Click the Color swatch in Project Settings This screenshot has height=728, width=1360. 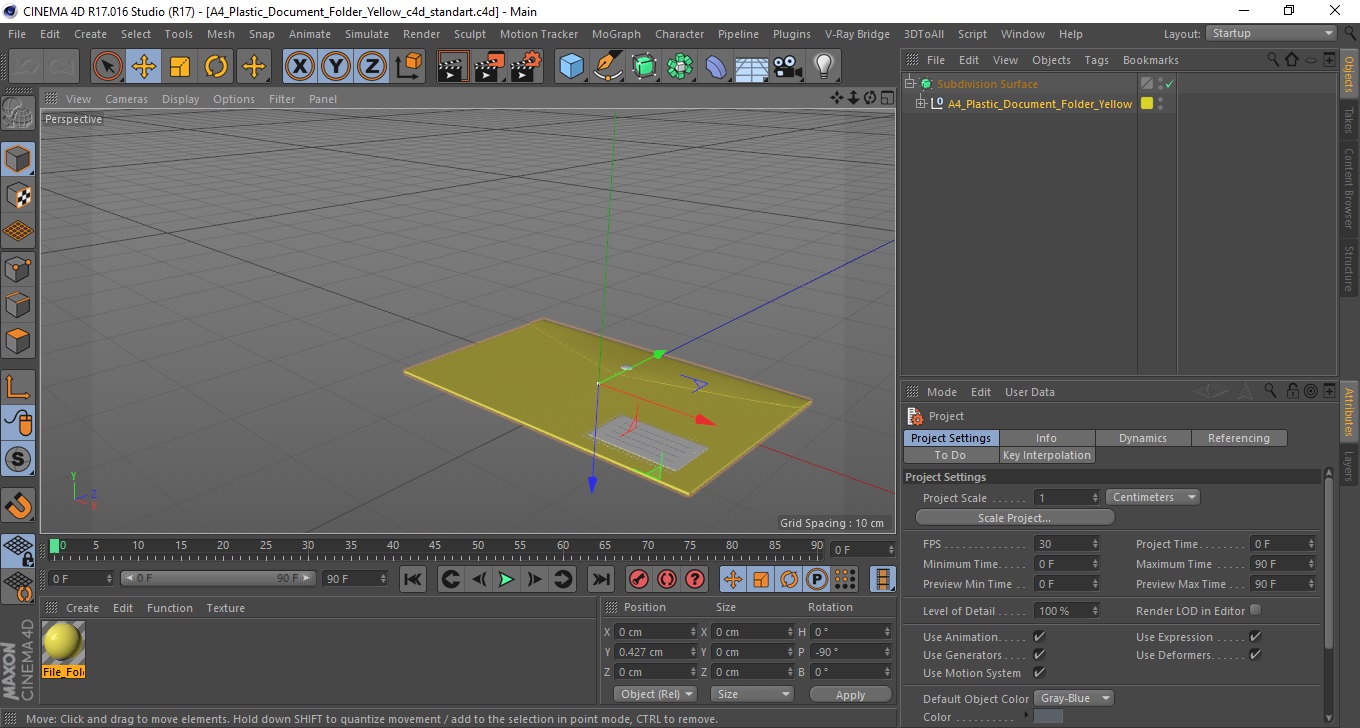click(1047, 716)
